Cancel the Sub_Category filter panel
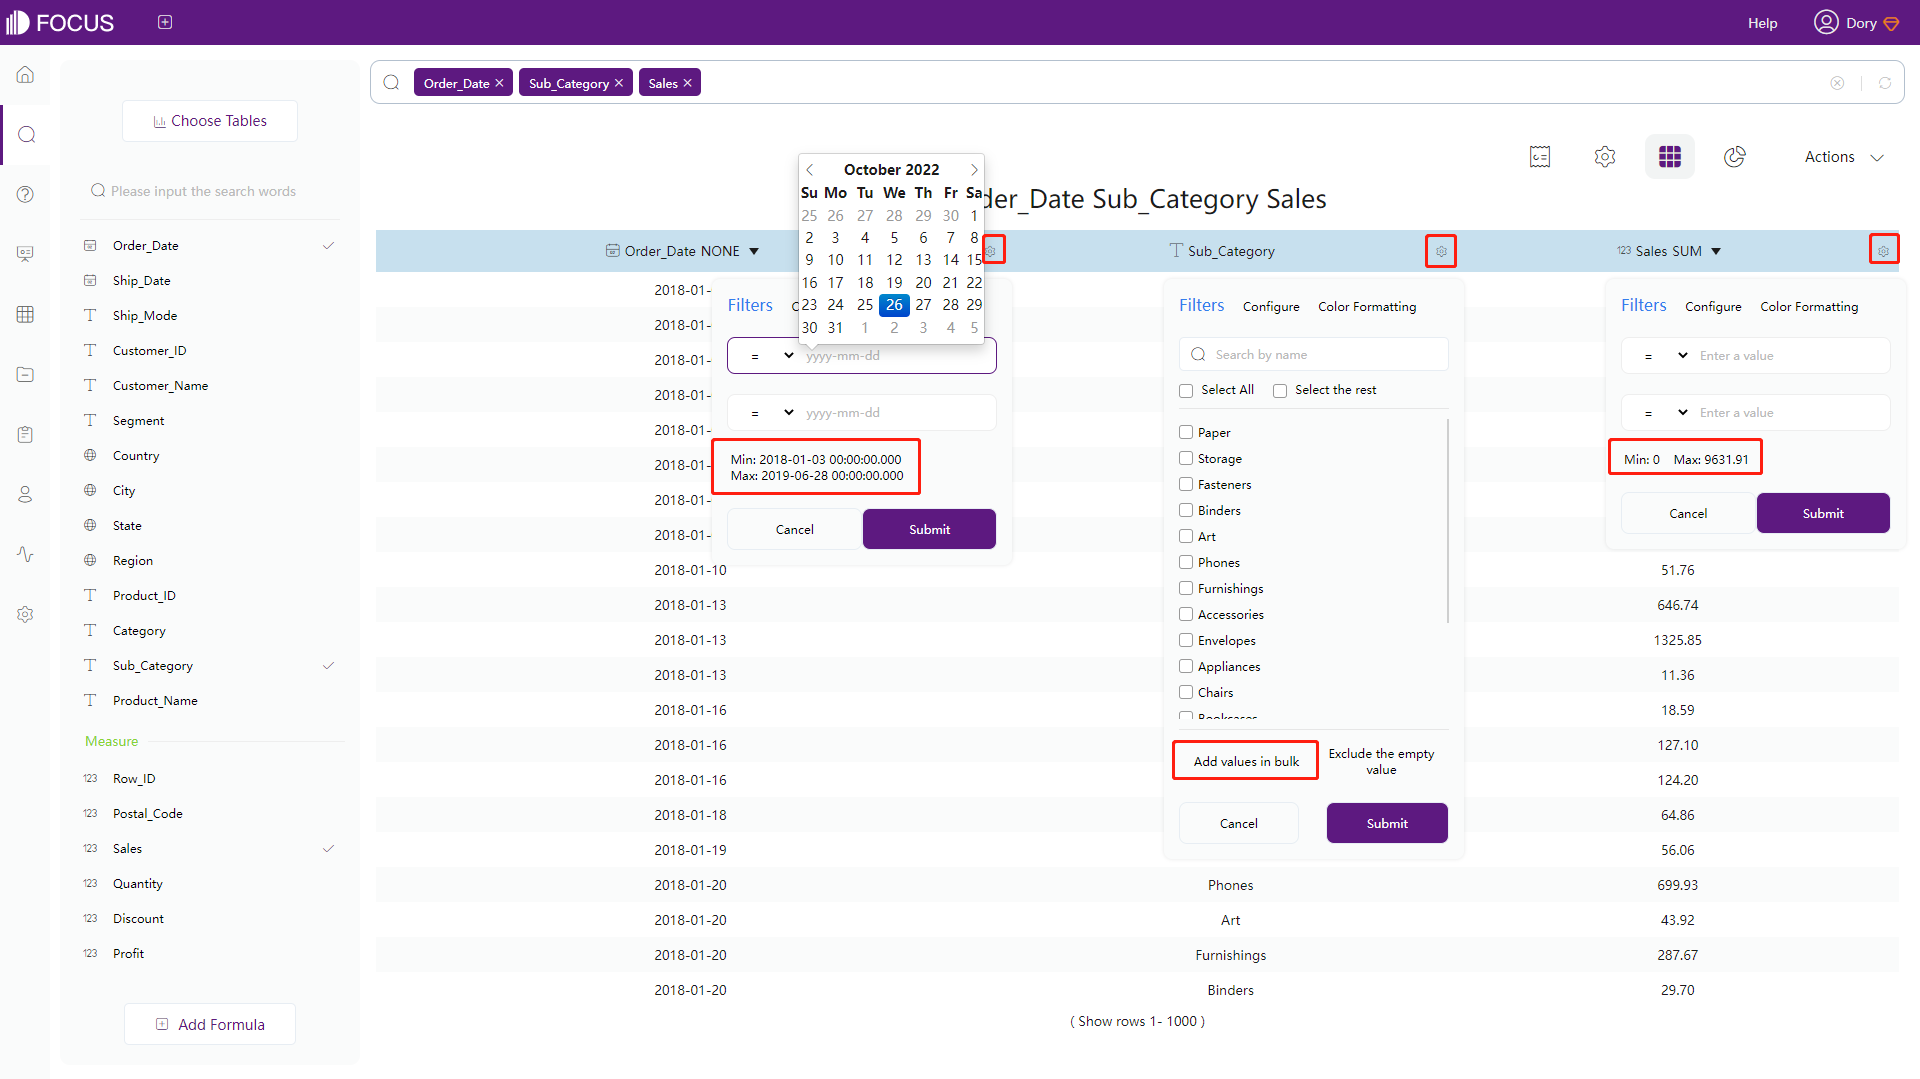This screenshot has height=1079, width=1920. click(x=1239, y=823)
